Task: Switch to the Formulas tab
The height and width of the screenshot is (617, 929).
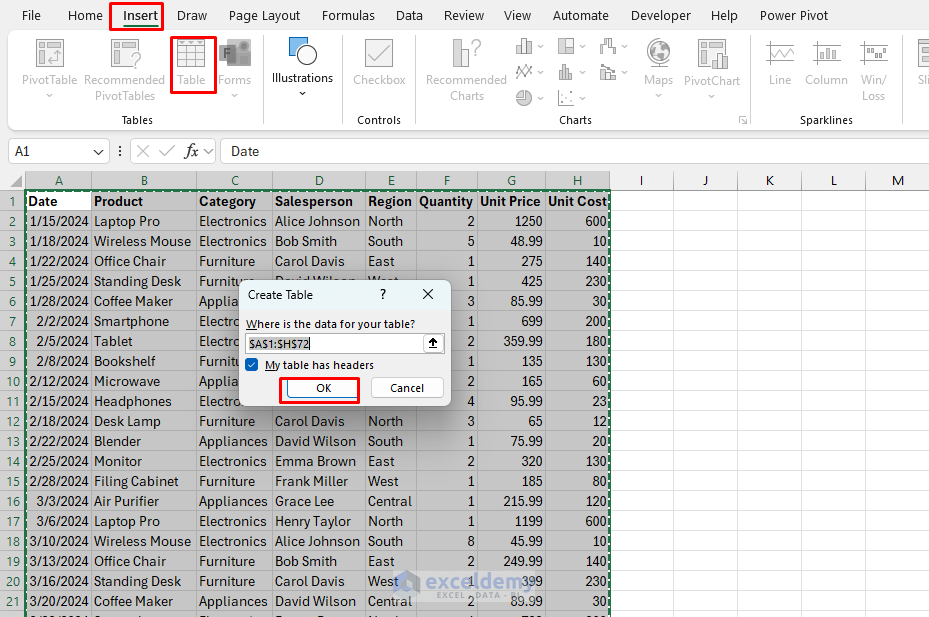Action: click(348, 15)
